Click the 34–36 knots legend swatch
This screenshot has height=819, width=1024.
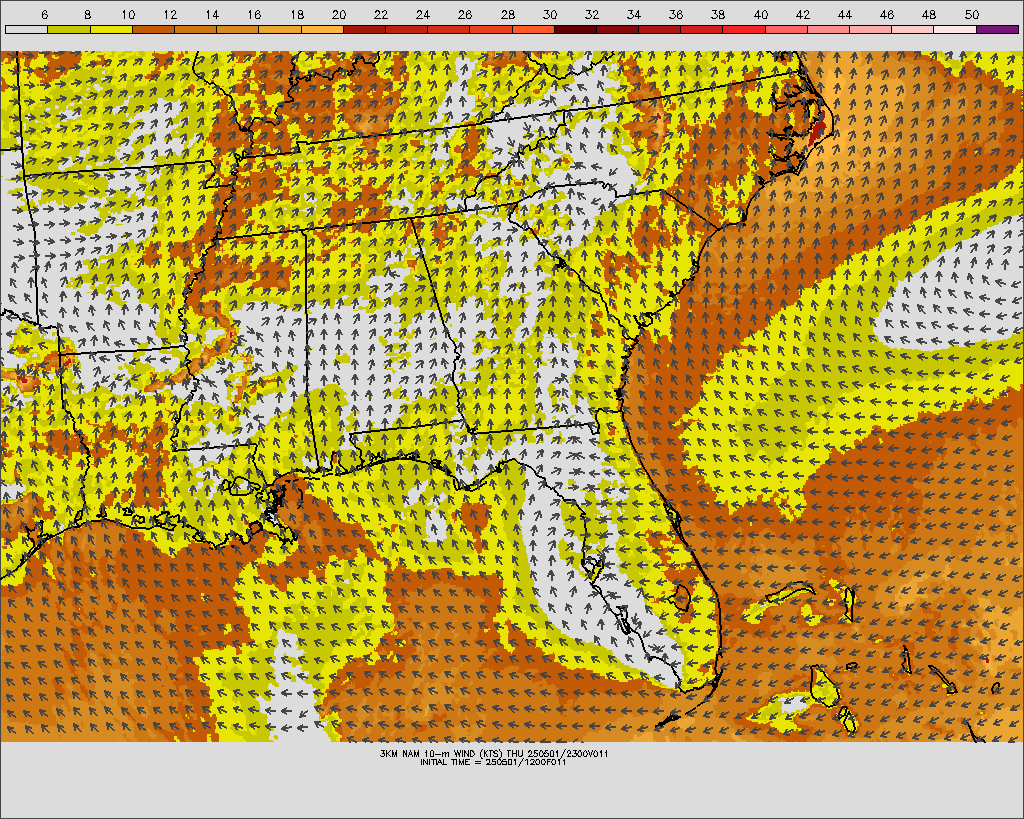660,29
